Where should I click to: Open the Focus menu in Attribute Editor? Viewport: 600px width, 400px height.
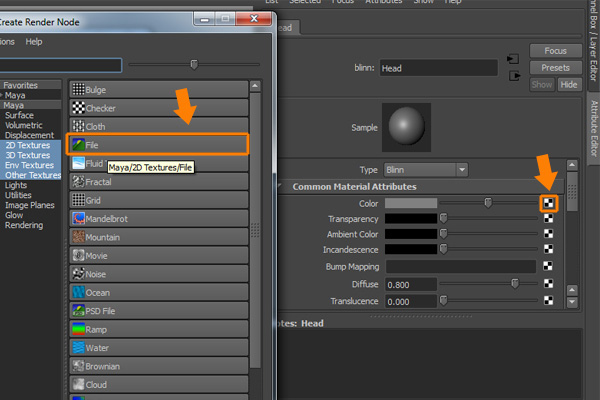(x=342, y=2)
